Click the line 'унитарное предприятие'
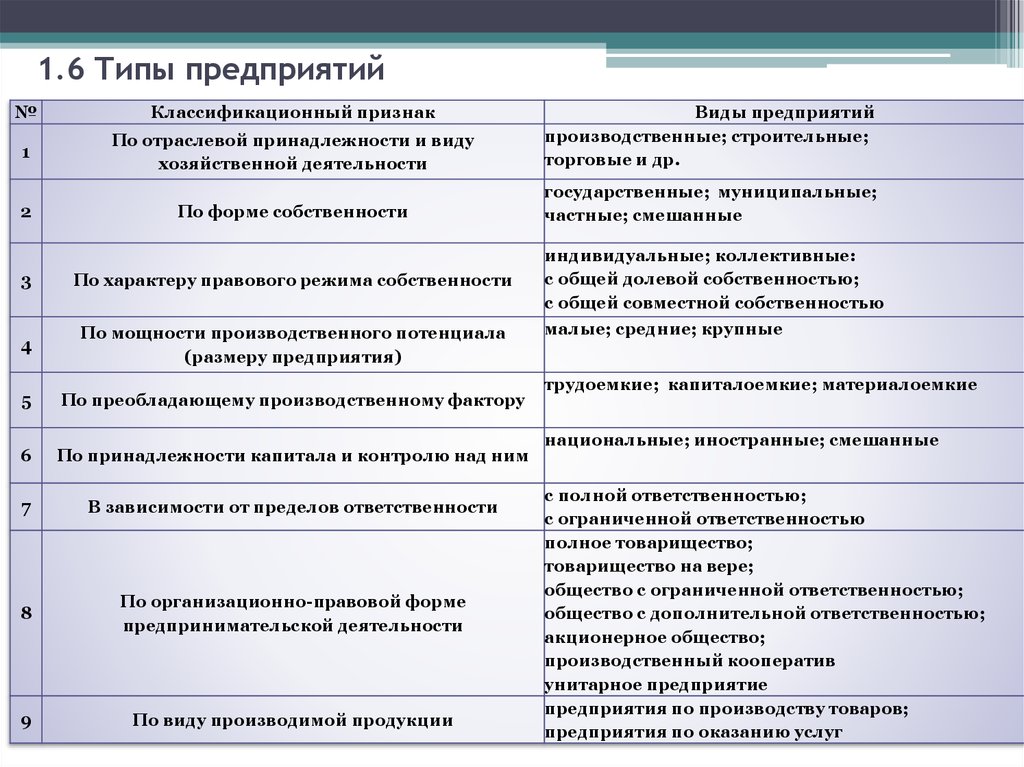This screenshot has height=767, width=1024. [x=656, y=685]
